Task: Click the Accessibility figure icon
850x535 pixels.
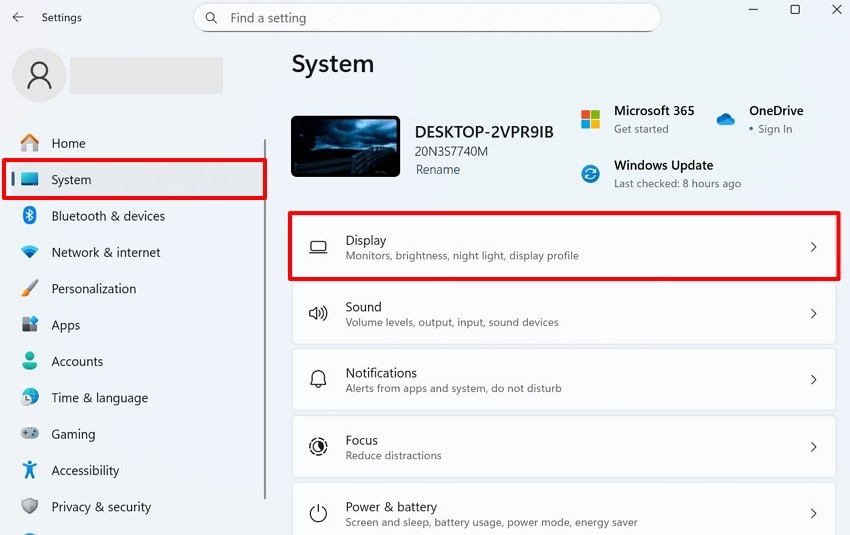Action: (30, 470)
